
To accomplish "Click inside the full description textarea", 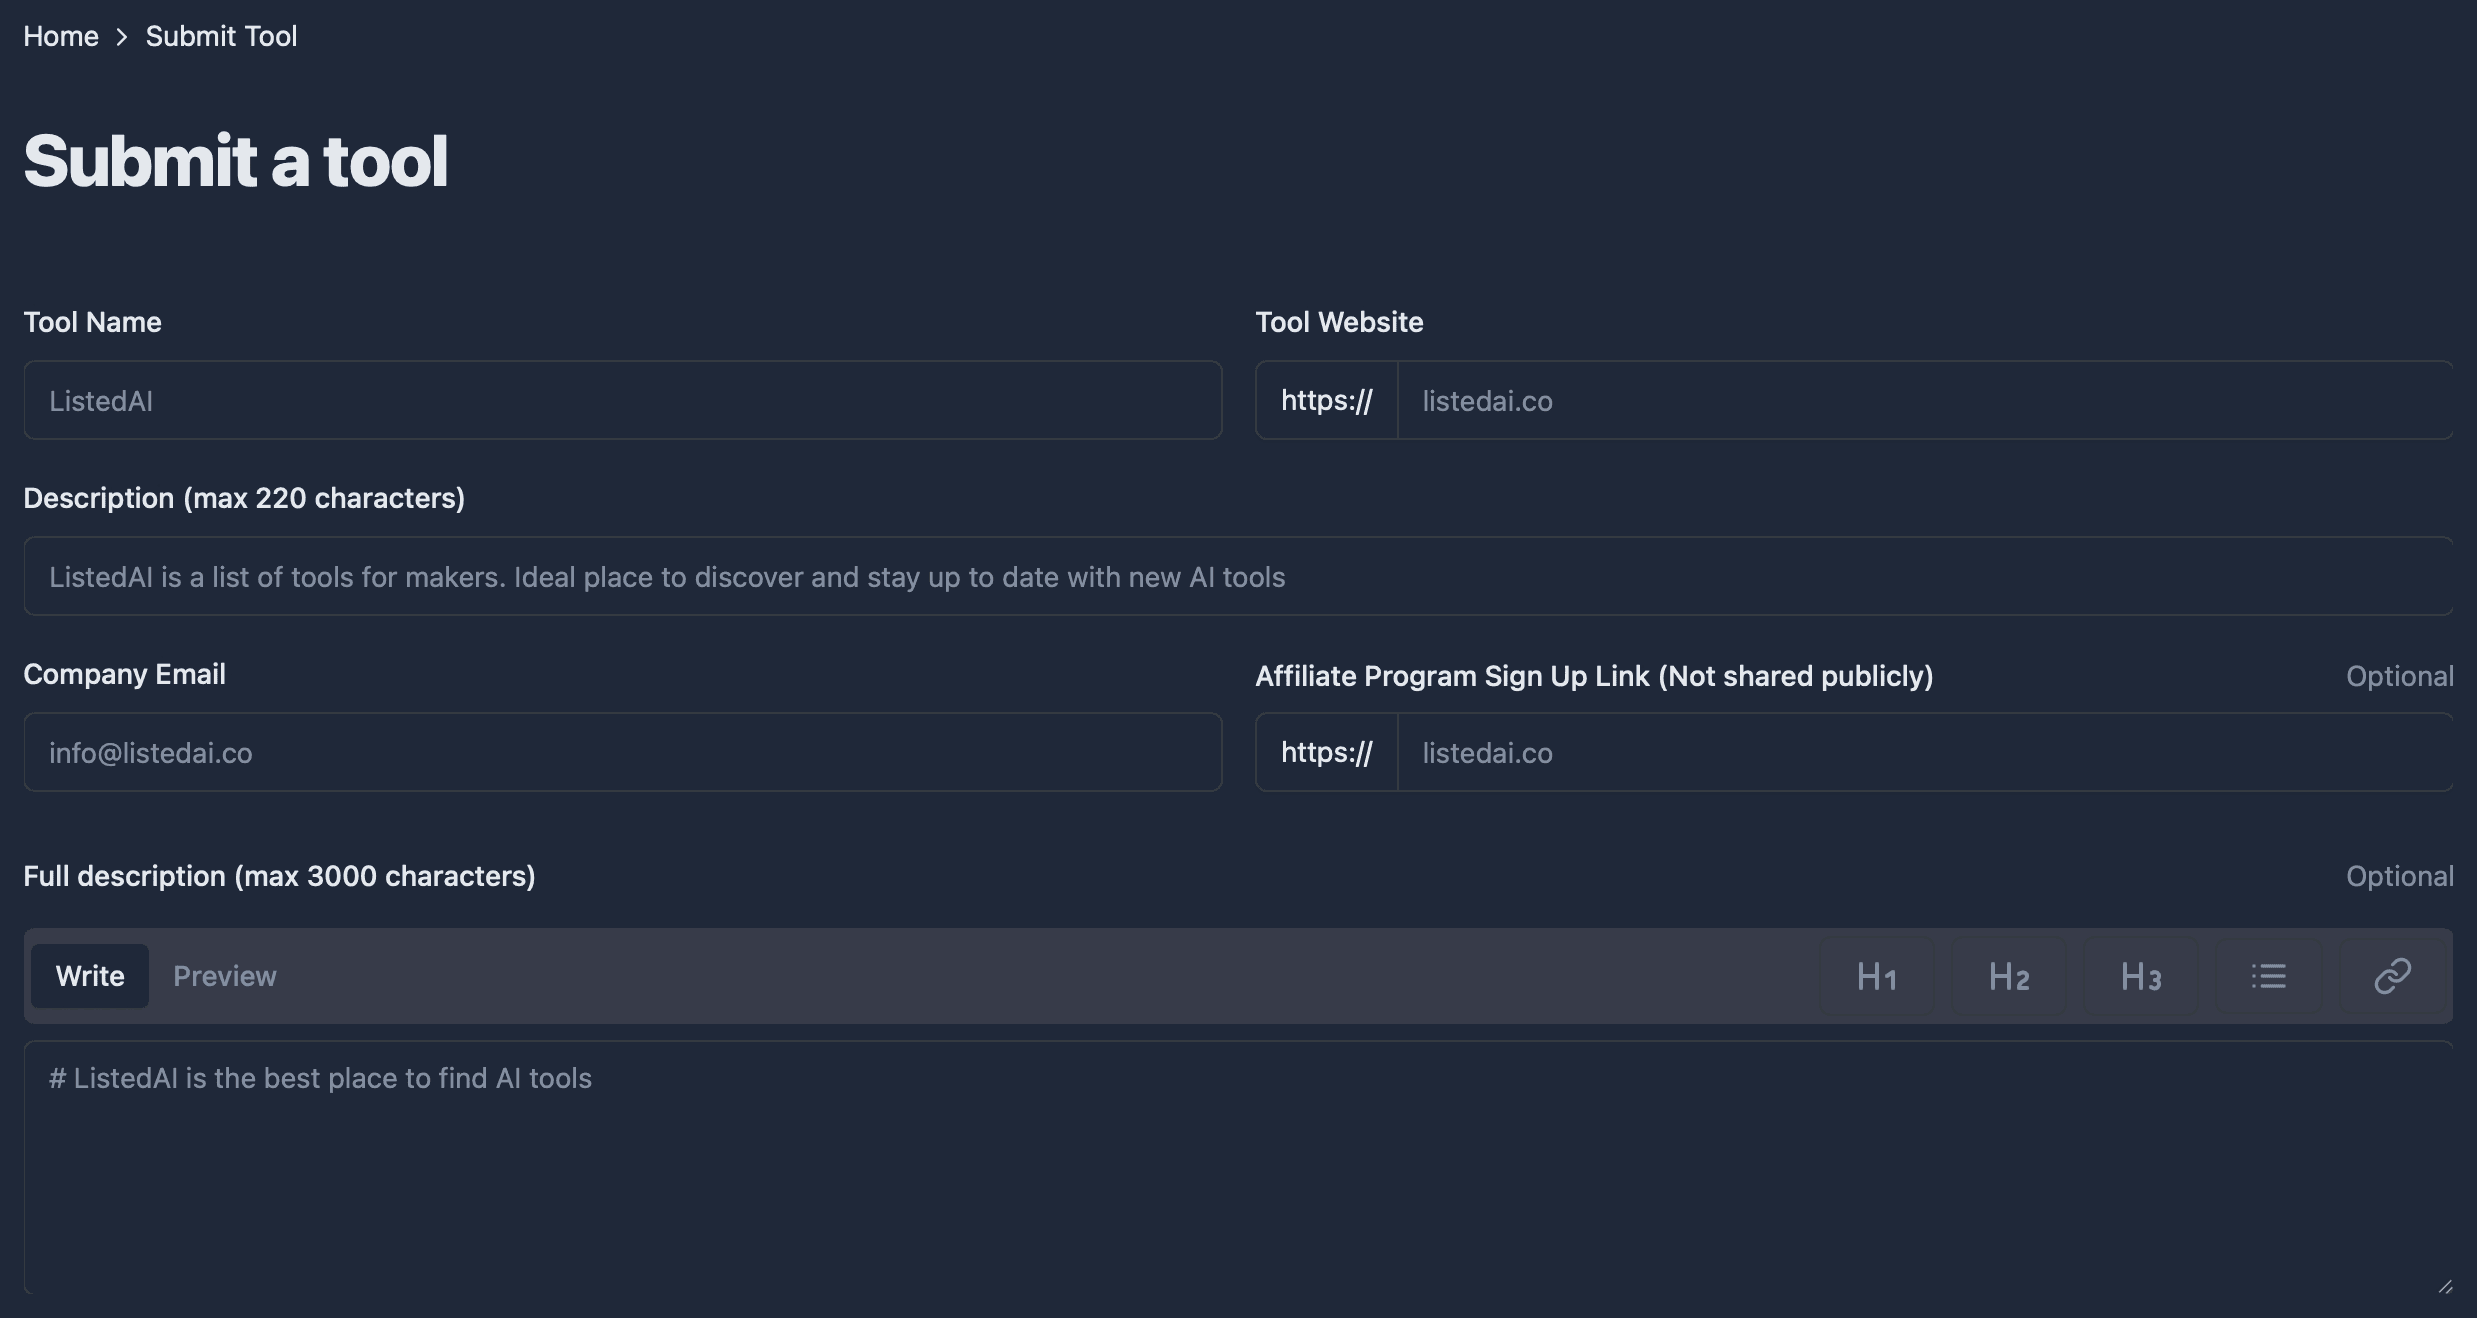I will [x=1238, y=1168].
